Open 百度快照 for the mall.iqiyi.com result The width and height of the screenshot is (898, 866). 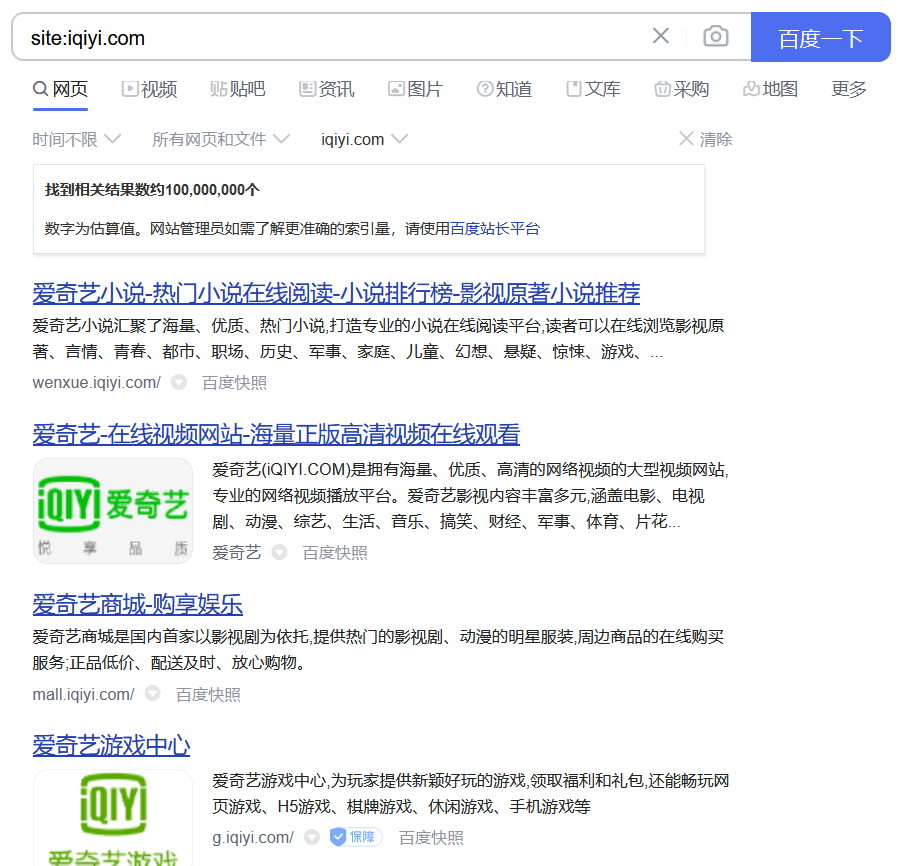click(x=208, y=694)
